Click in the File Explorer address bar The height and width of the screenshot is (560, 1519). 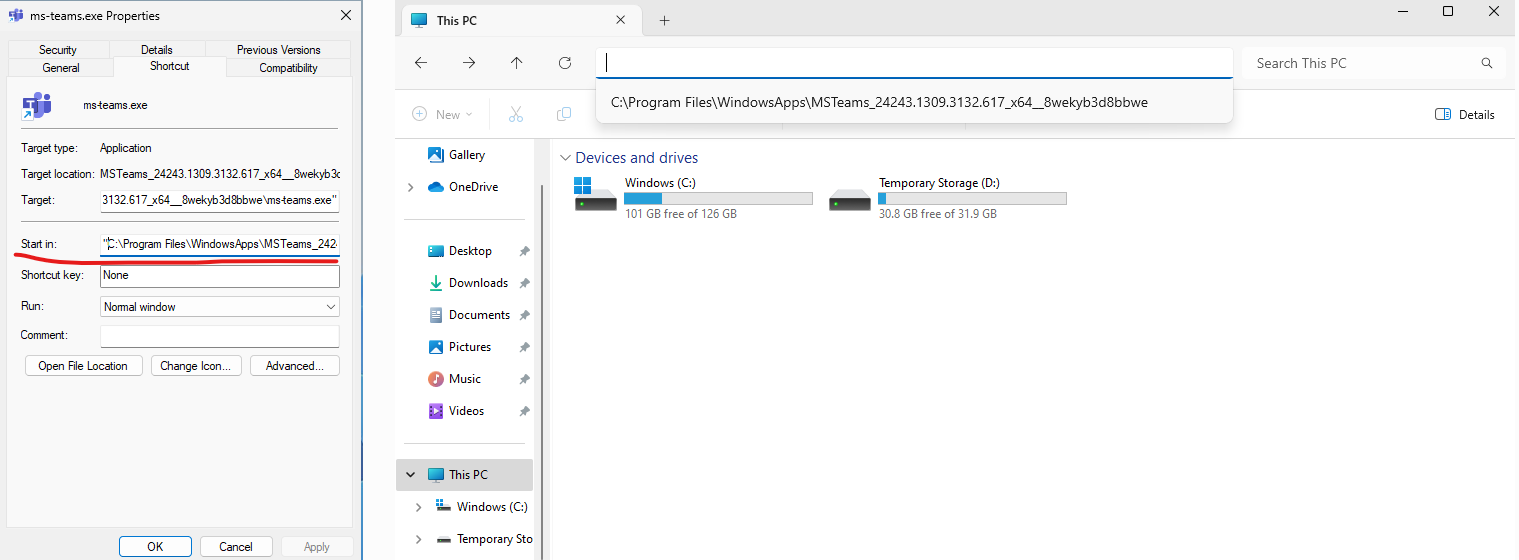pyautogui.click(x=914, y=63)
